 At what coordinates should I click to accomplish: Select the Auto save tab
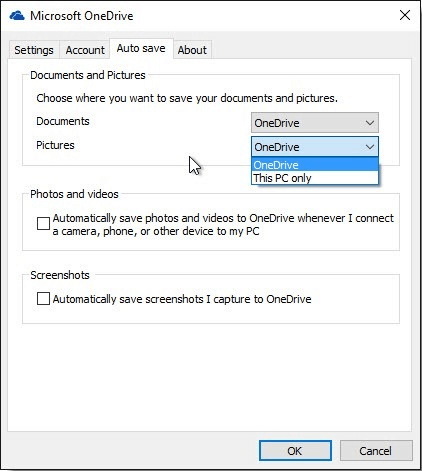pos(141,49)
